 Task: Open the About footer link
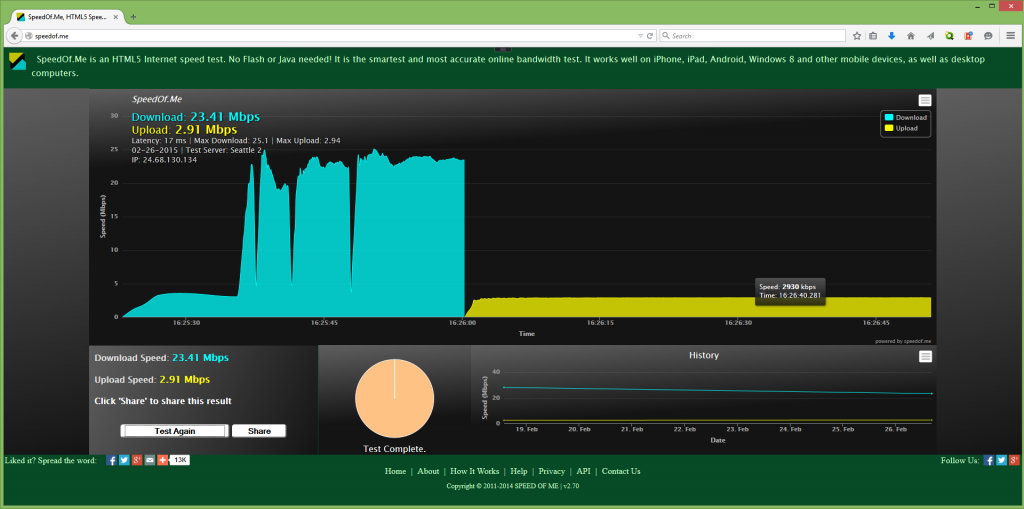point(428,471)
